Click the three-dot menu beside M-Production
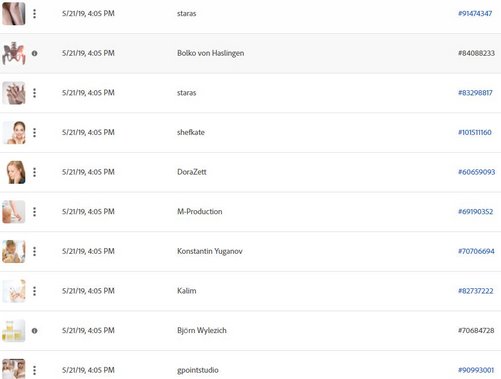 [x=34, y=212]
